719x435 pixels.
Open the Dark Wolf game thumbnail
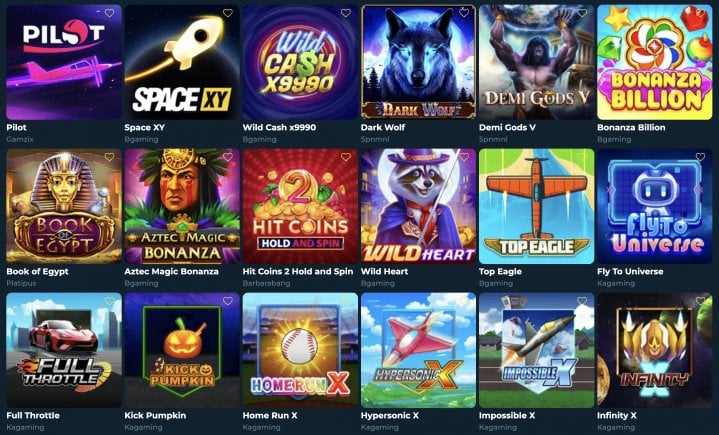418,62
